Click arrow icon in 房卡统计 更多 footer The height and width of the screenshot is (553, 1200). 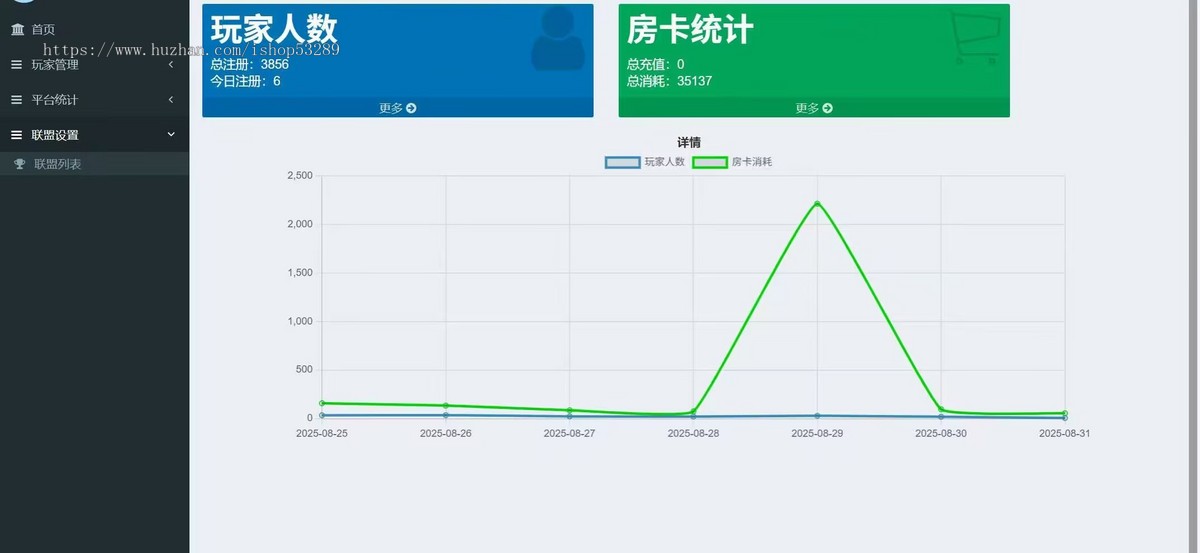coord(827,108)
